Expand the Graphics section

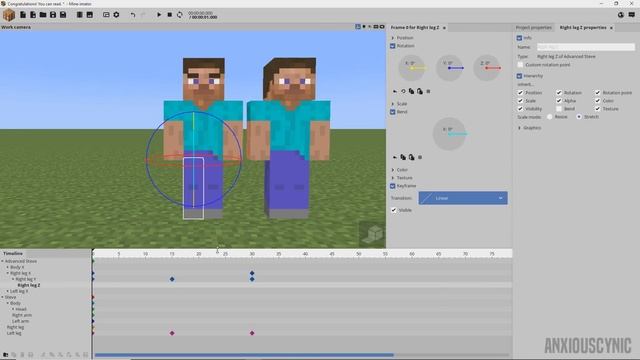pyautogui.click(x=520, y=128)
